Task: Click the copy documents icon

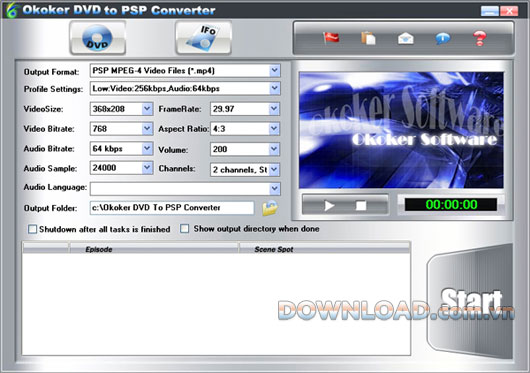Action: tap(368, 38)
